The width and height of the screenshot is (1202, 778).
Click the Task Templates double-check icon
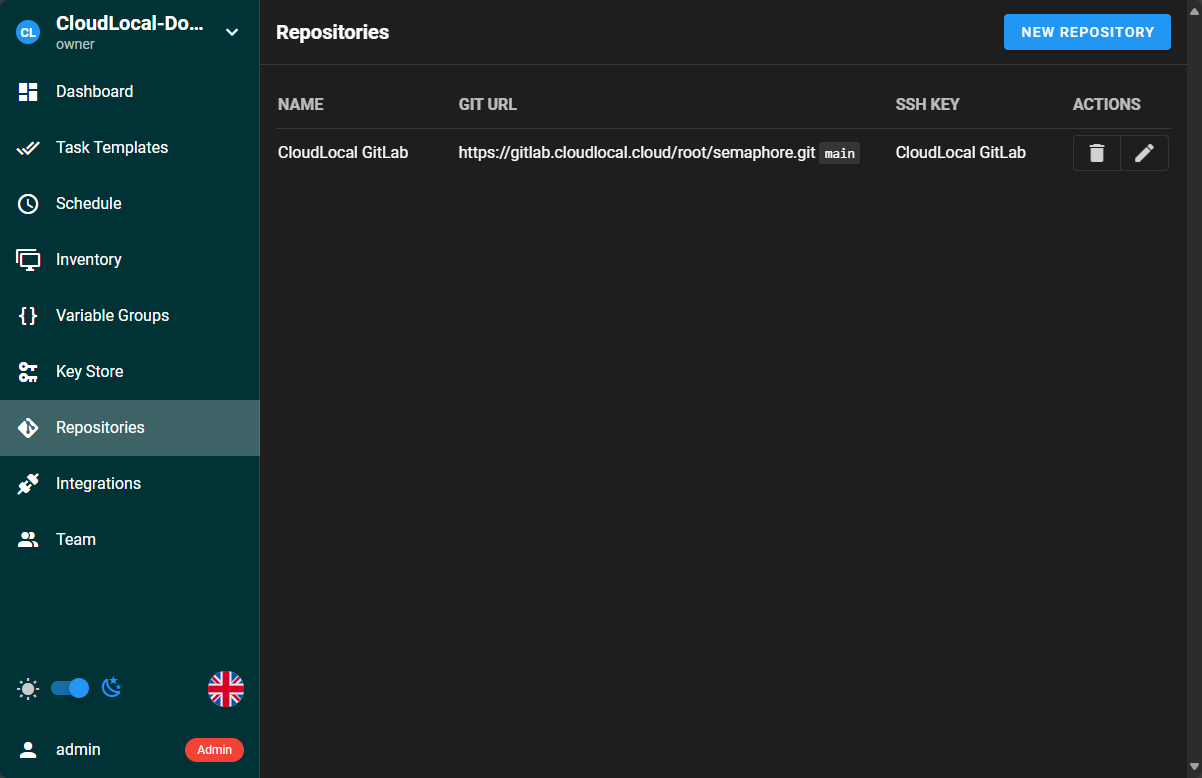coord(28,148)
